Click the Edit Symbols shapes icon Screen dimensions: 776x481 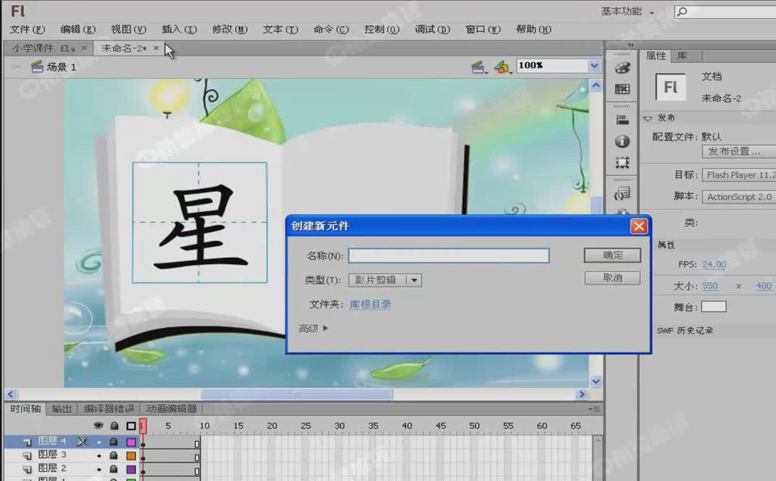[x=502, y=67]
